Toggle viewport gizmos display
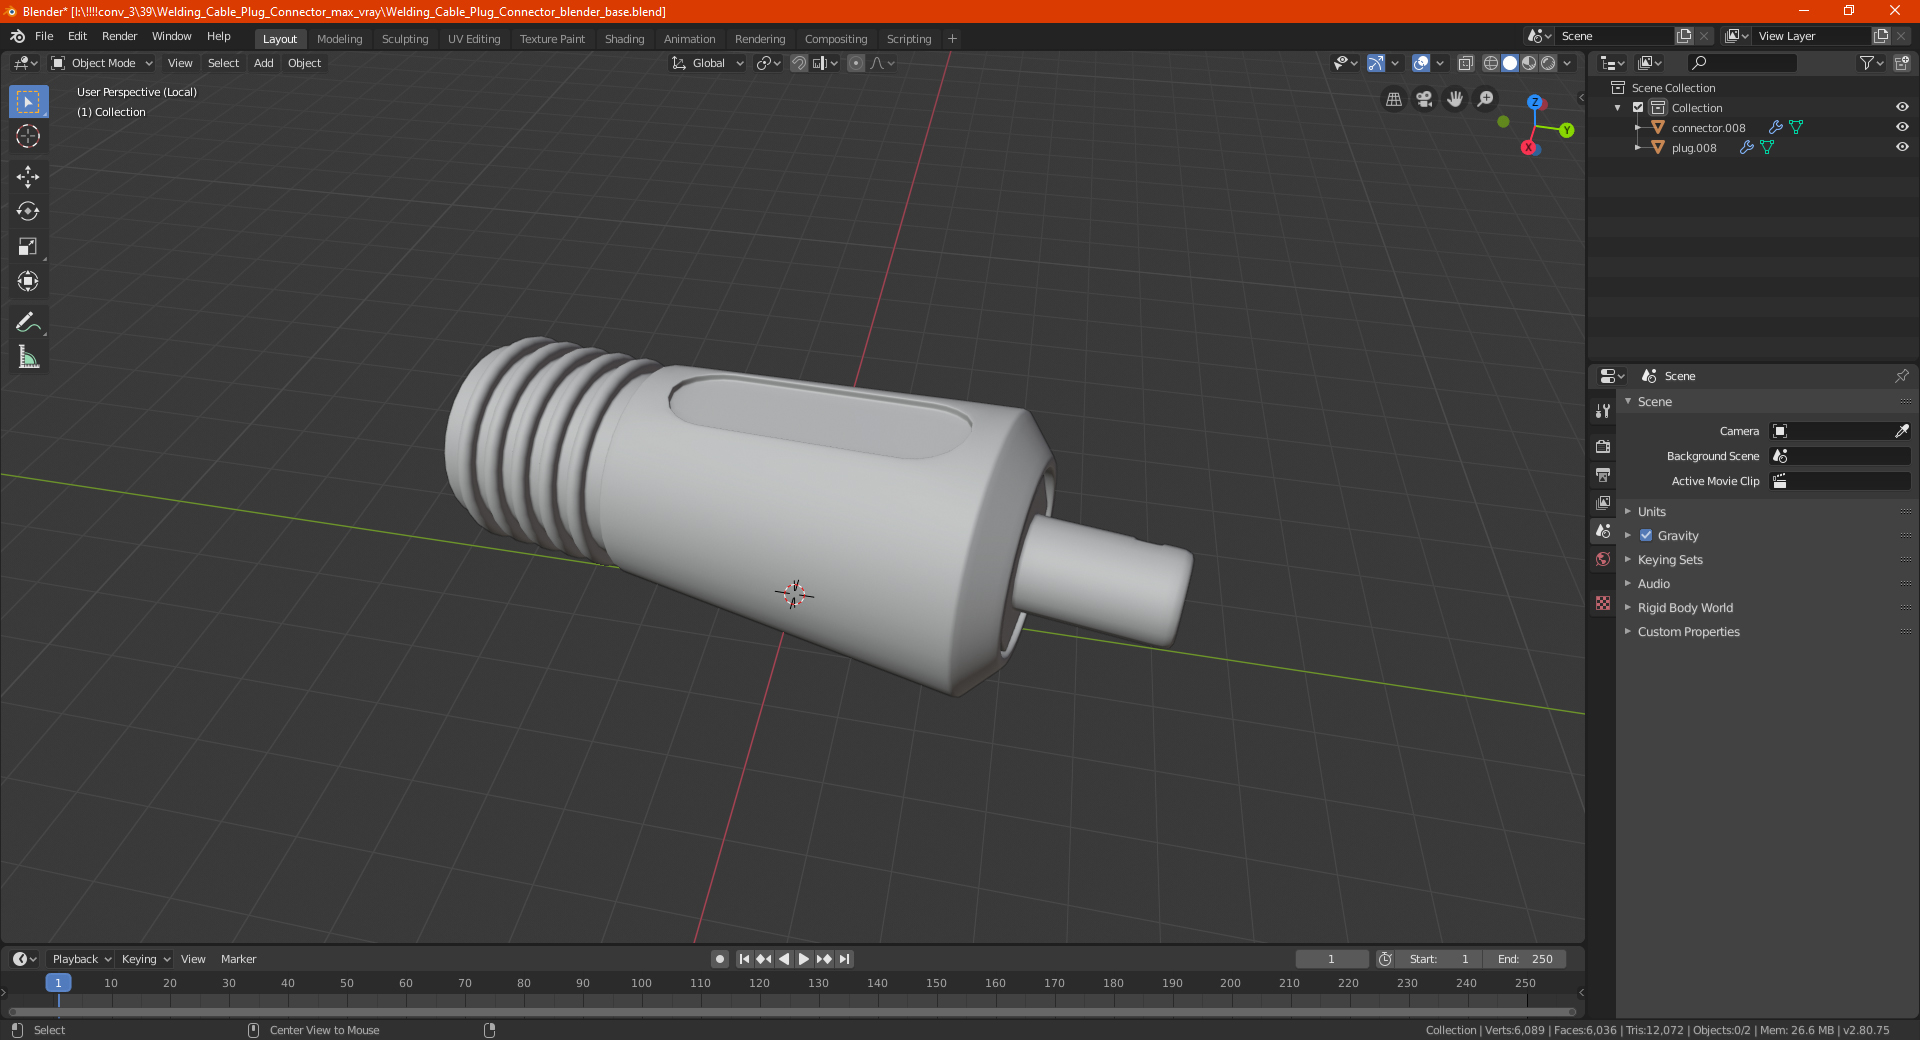This screenshot has height=1040, width=1920. pos(1376,63)
